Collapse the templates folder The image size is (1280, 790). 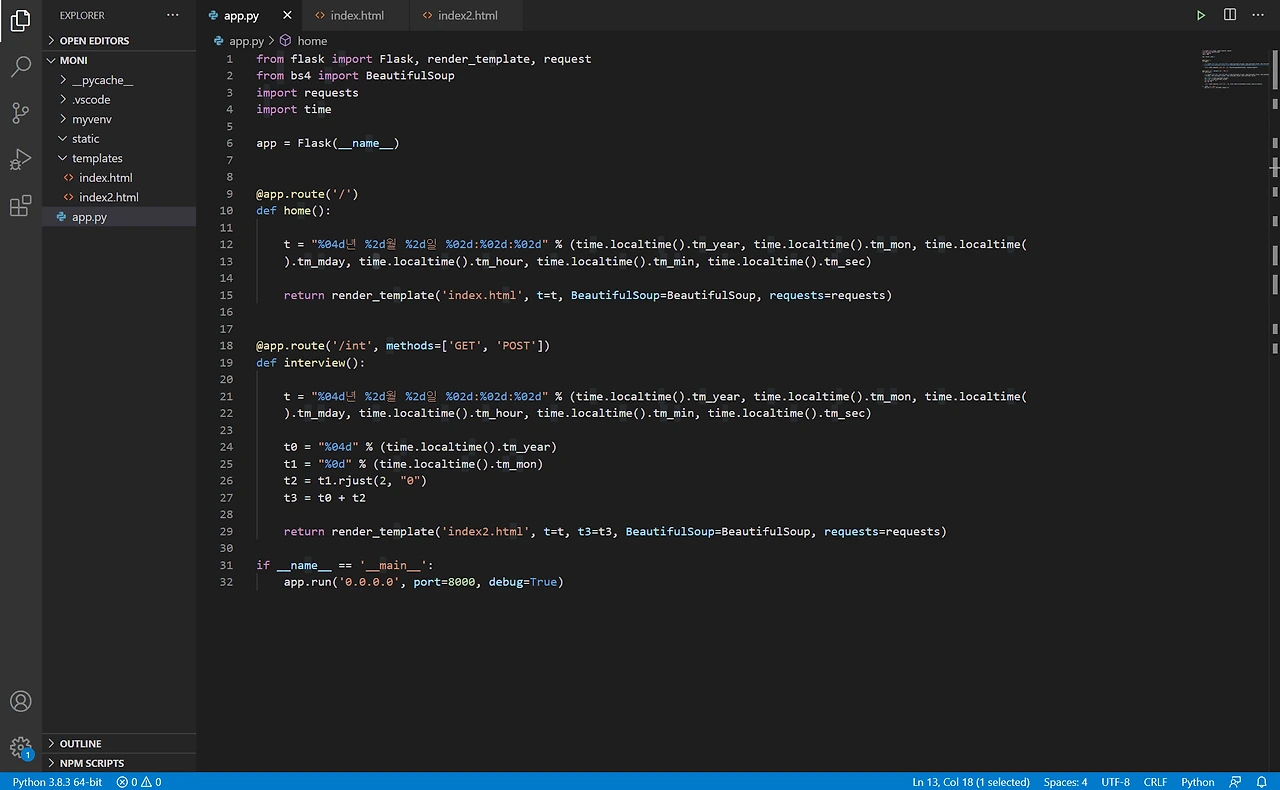point(119,158)
